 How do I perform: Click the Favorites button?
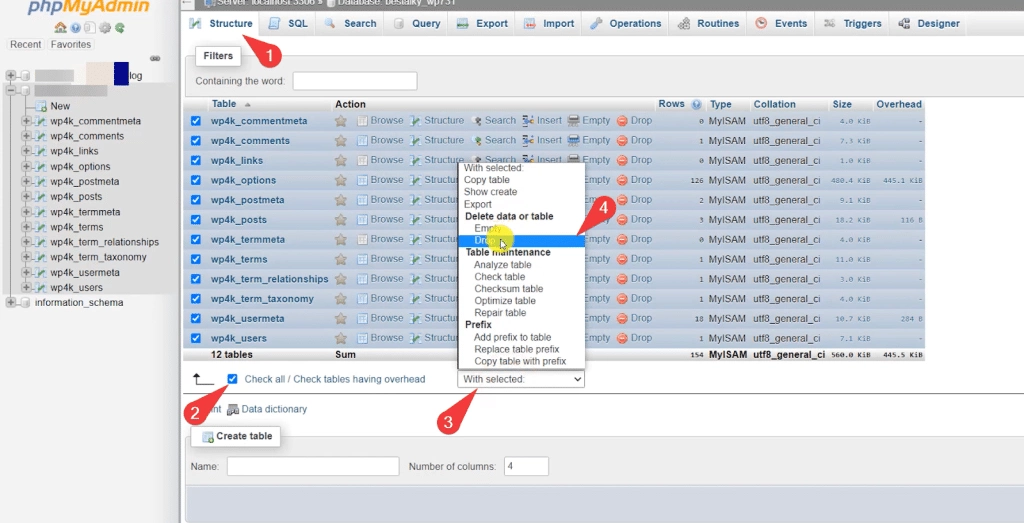coord(71,44)
